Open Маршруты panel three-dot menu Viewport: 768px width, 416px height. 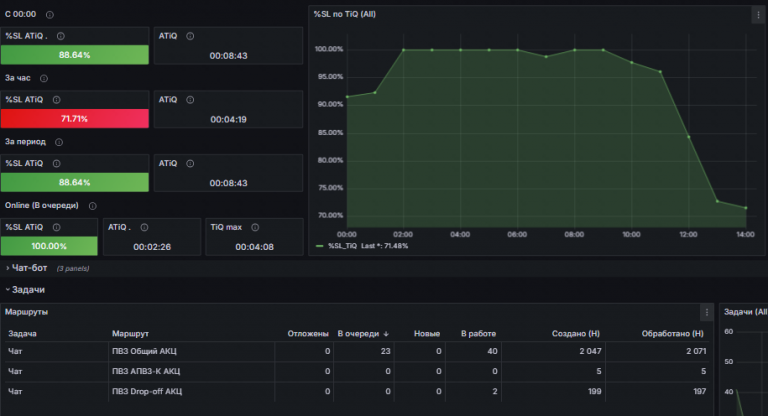click(706, 312)
